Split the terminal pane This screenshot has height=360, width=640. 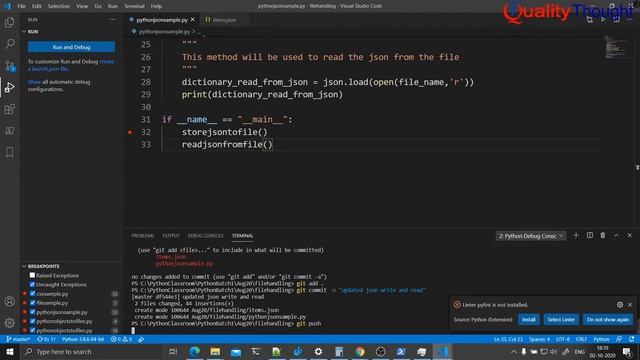(x=590, y=236)
